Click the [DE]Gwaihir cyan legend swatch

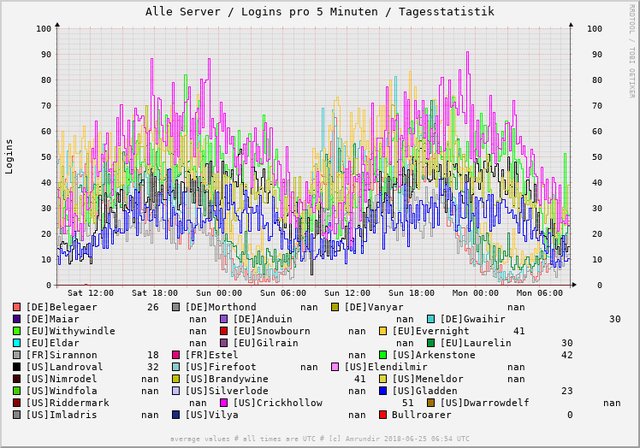pyautogui.click(x=431, y=319)
